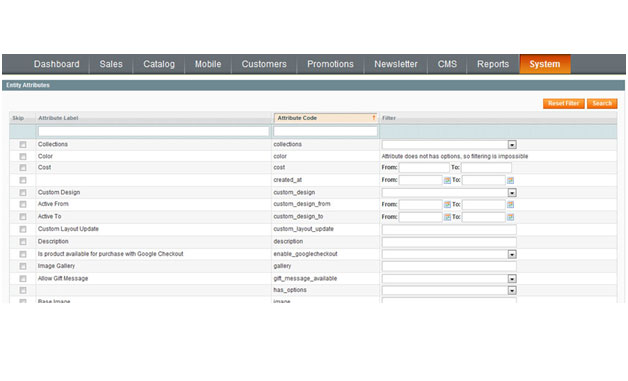Viewport: 628px width, 381px height.
Task: Open the Reports menu
Action: 493,64
